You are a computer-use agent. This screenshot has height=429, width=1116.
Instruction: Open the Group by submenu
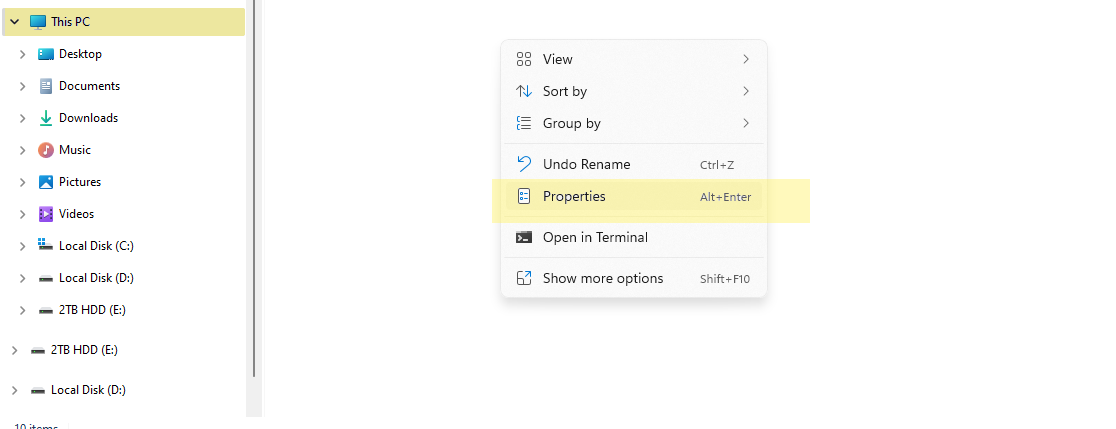click(x=633, y=123)
